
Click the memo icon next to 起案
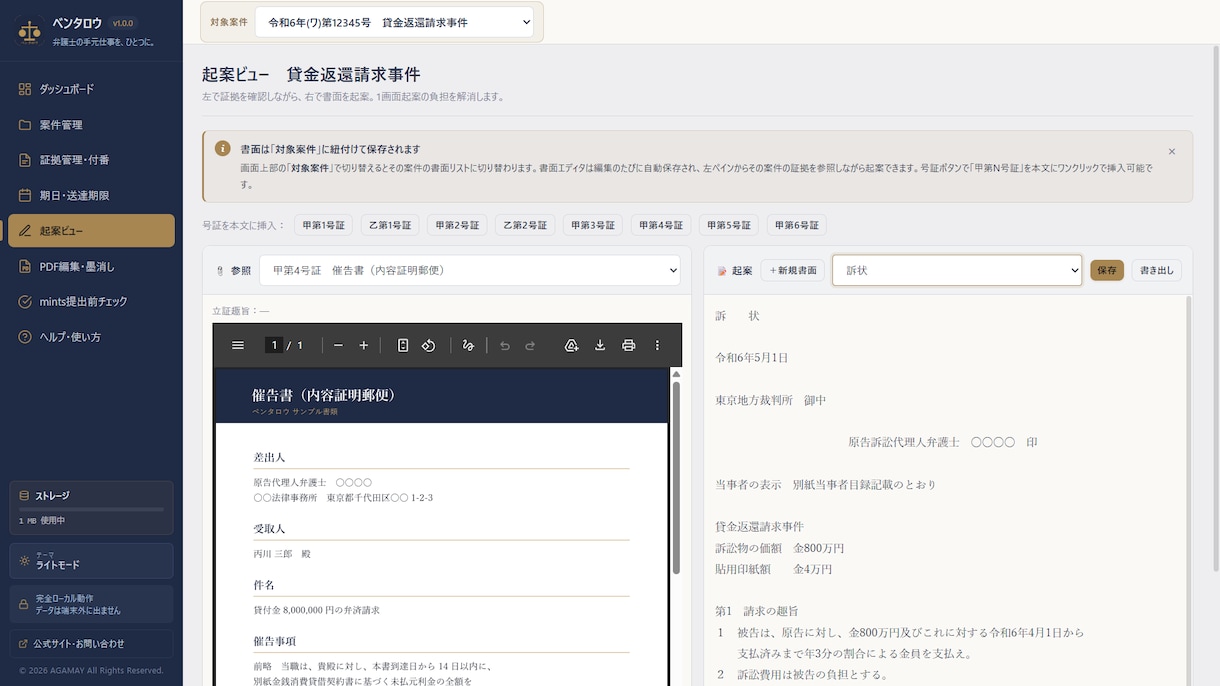pos(722,271)
